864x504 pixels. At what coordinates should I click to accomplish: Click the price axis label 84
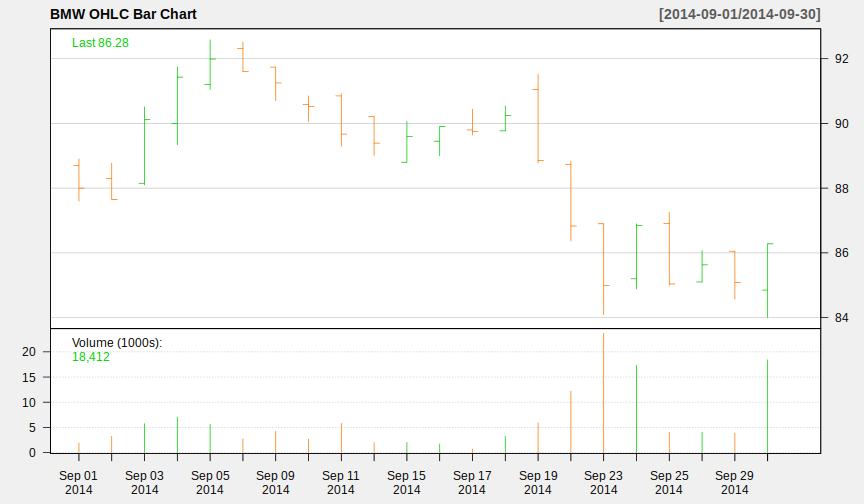[841, 318]
